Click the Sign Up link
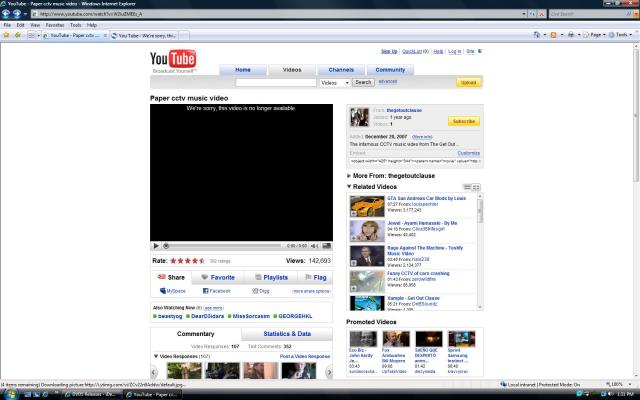This screenshot has height=400, width=640. pos(389,51)
